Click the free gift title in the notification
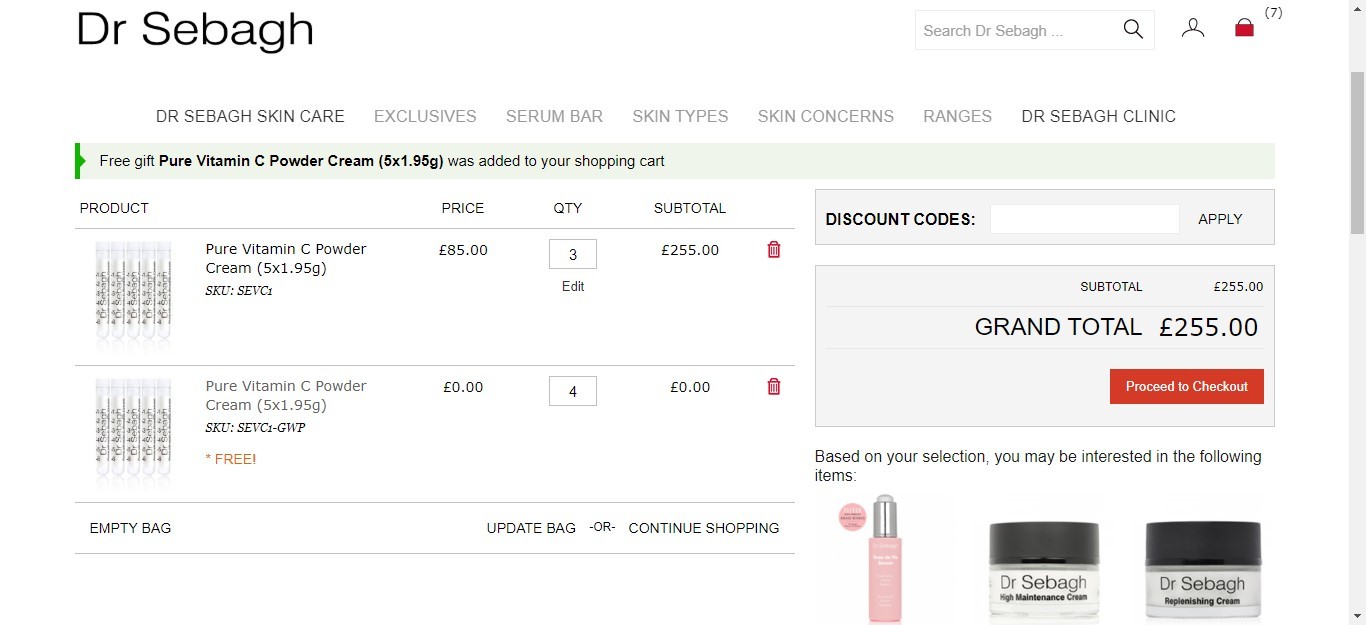 (301, 161)
